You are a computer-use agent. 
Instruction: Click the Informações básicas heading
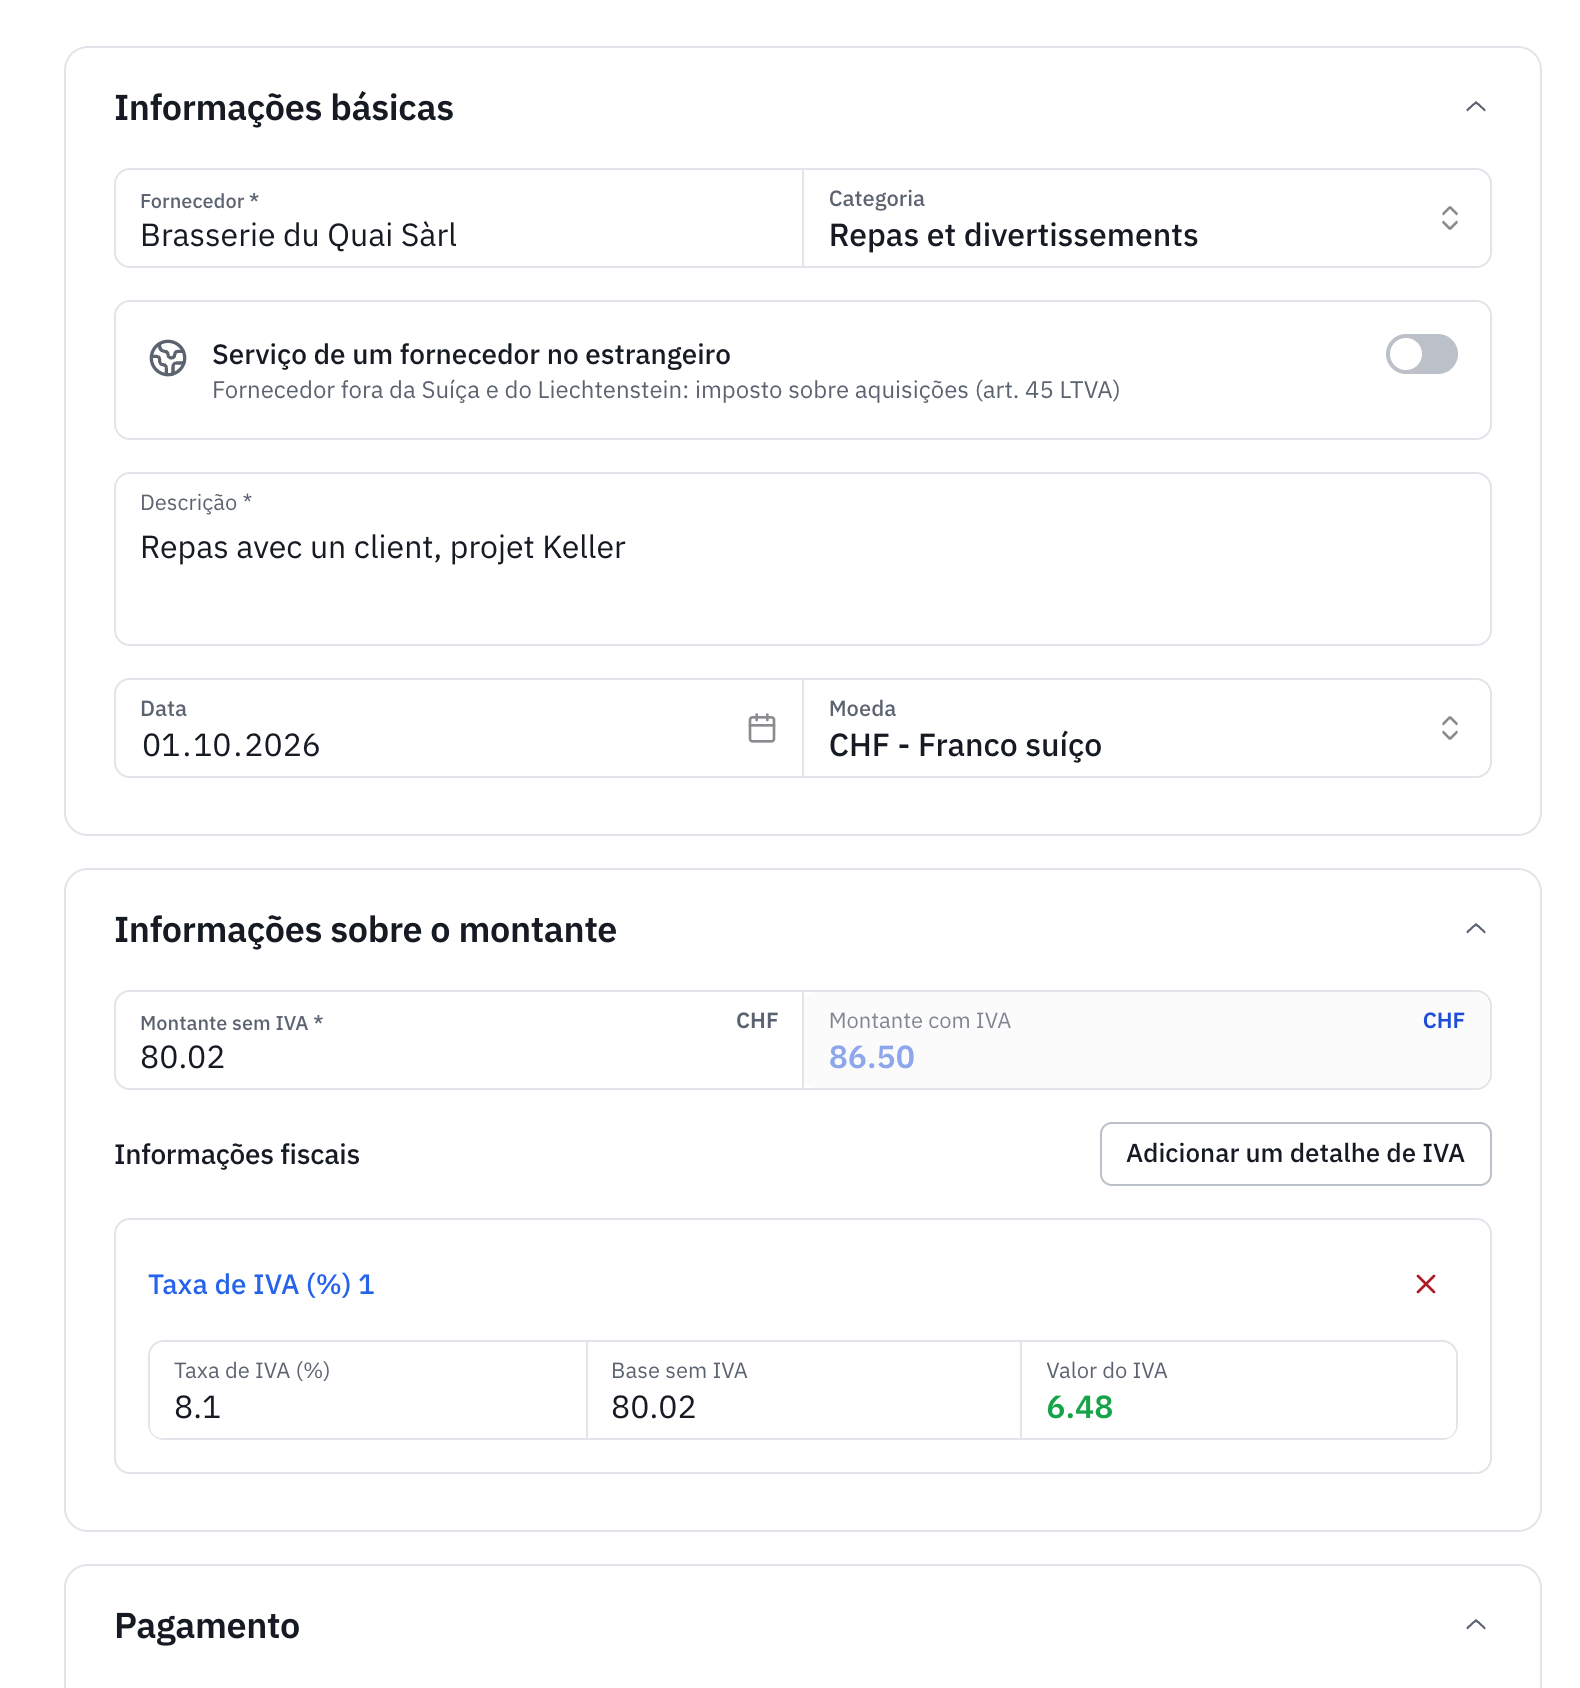coord(284,107)
